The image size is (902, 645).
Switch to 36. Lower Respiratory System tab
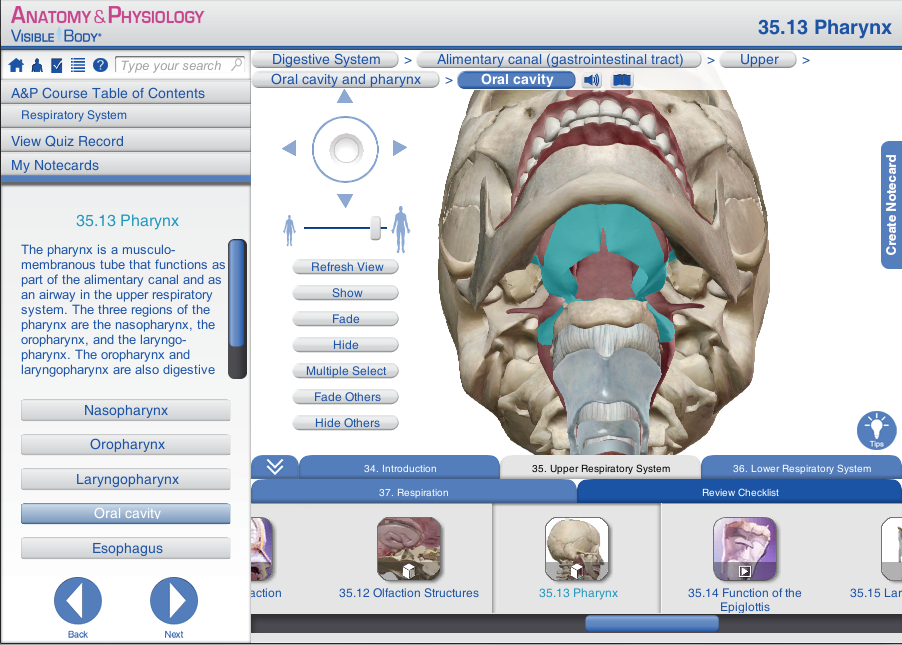[x=801, y=468]
